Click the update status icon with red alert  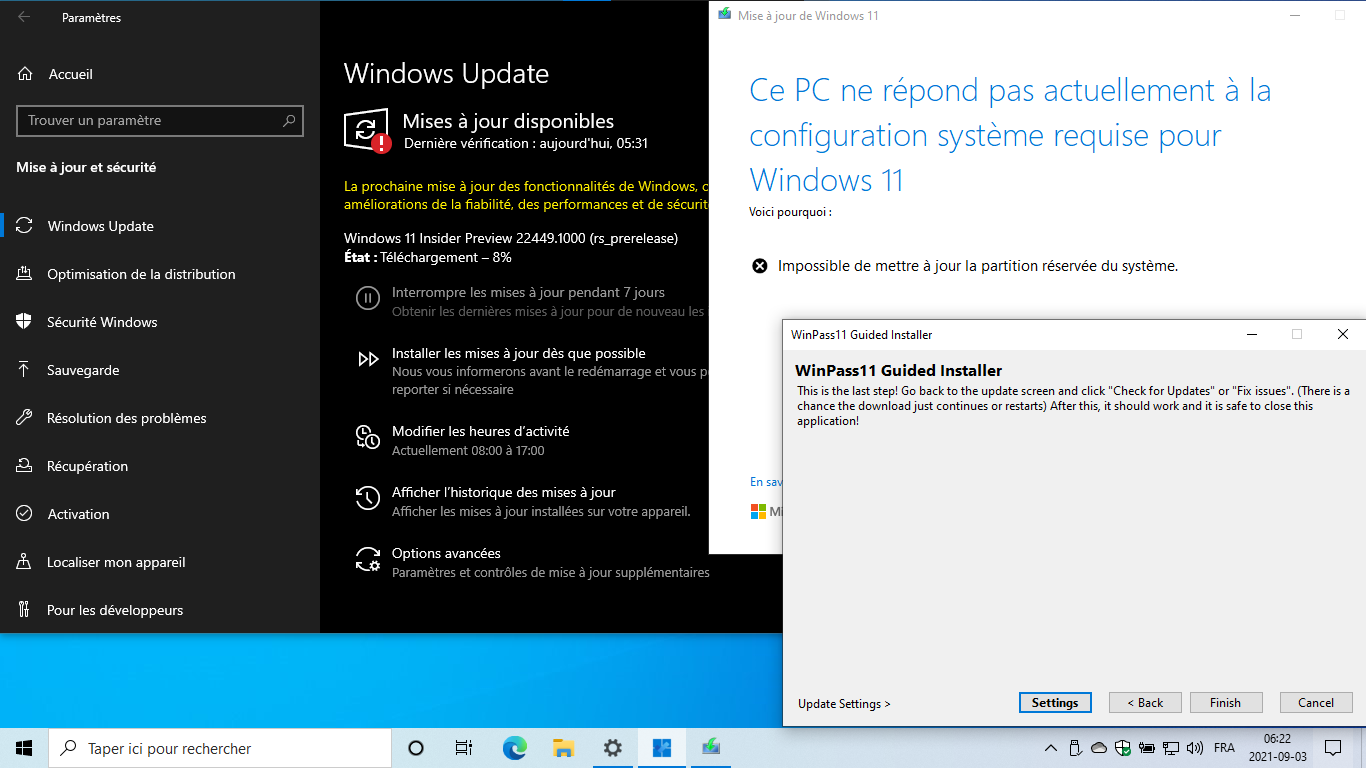[367, 131]
